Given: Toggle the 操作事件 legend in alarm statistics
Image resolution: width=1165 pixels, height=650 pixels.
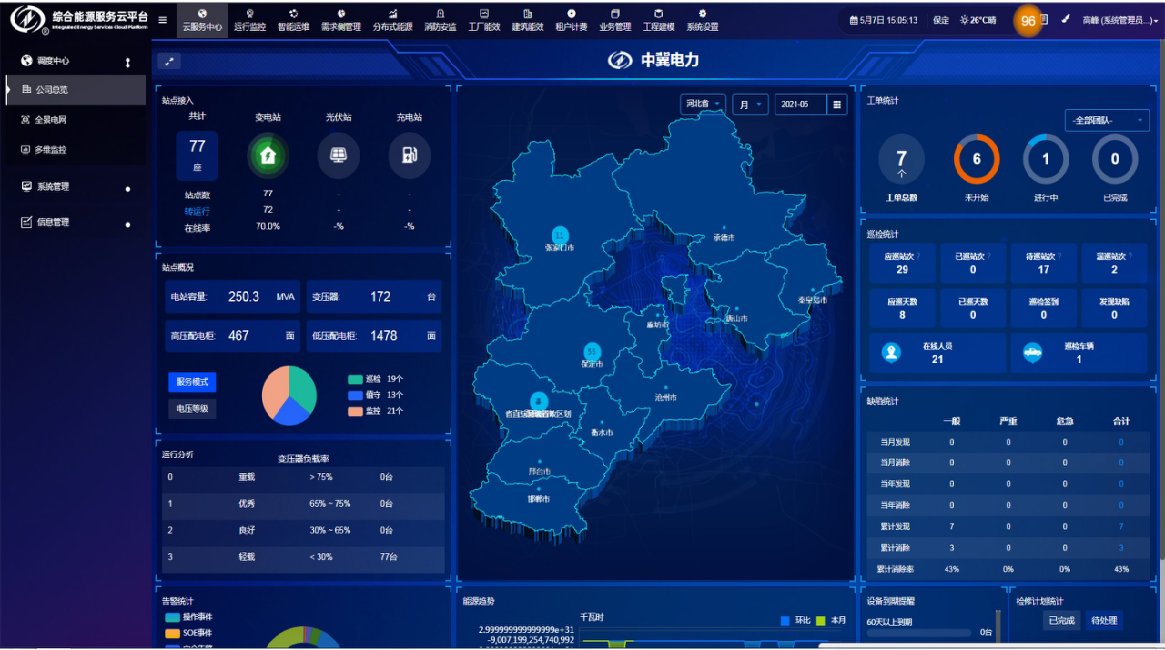Looking at the screenshot, I should pos(188,617).
